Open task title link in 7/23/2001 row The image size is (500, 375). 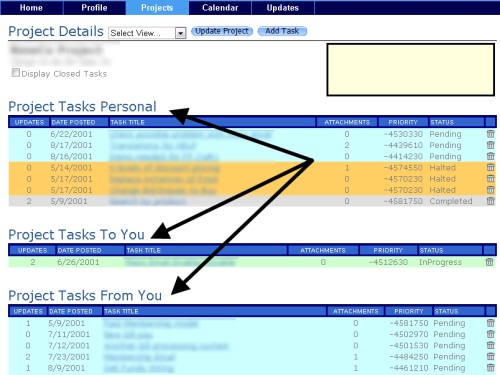tap(140, 357)
